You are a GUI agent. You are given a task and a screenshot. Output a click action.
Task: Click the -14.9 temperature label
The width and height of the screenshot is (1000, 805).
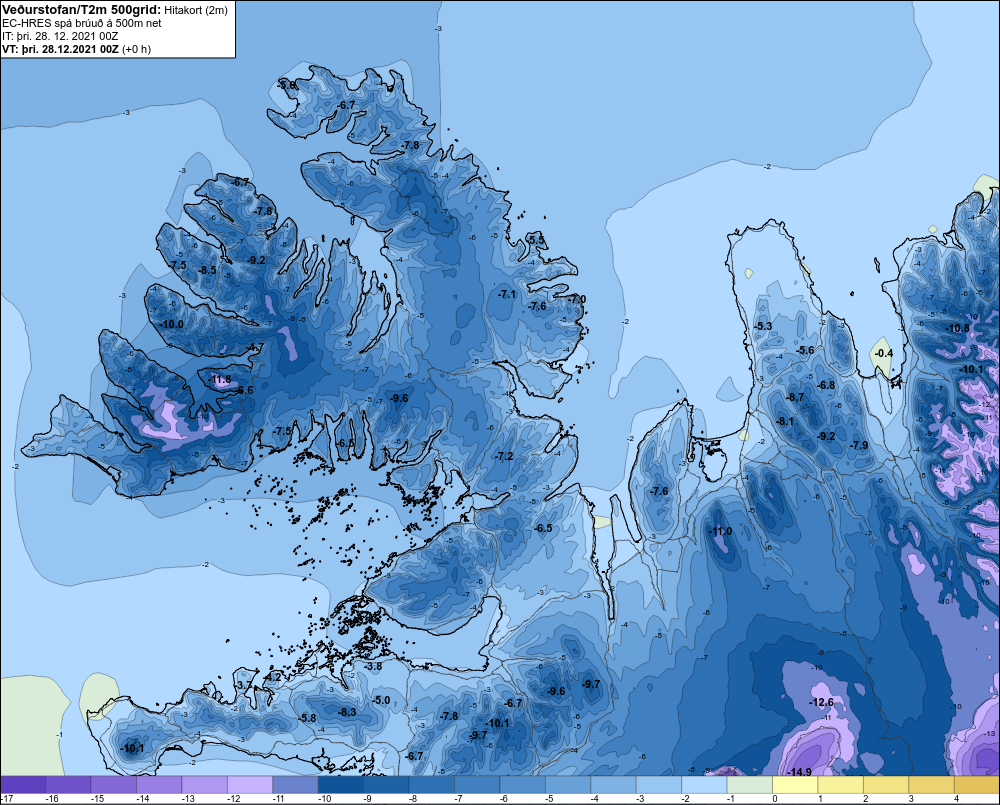point(800,771)
